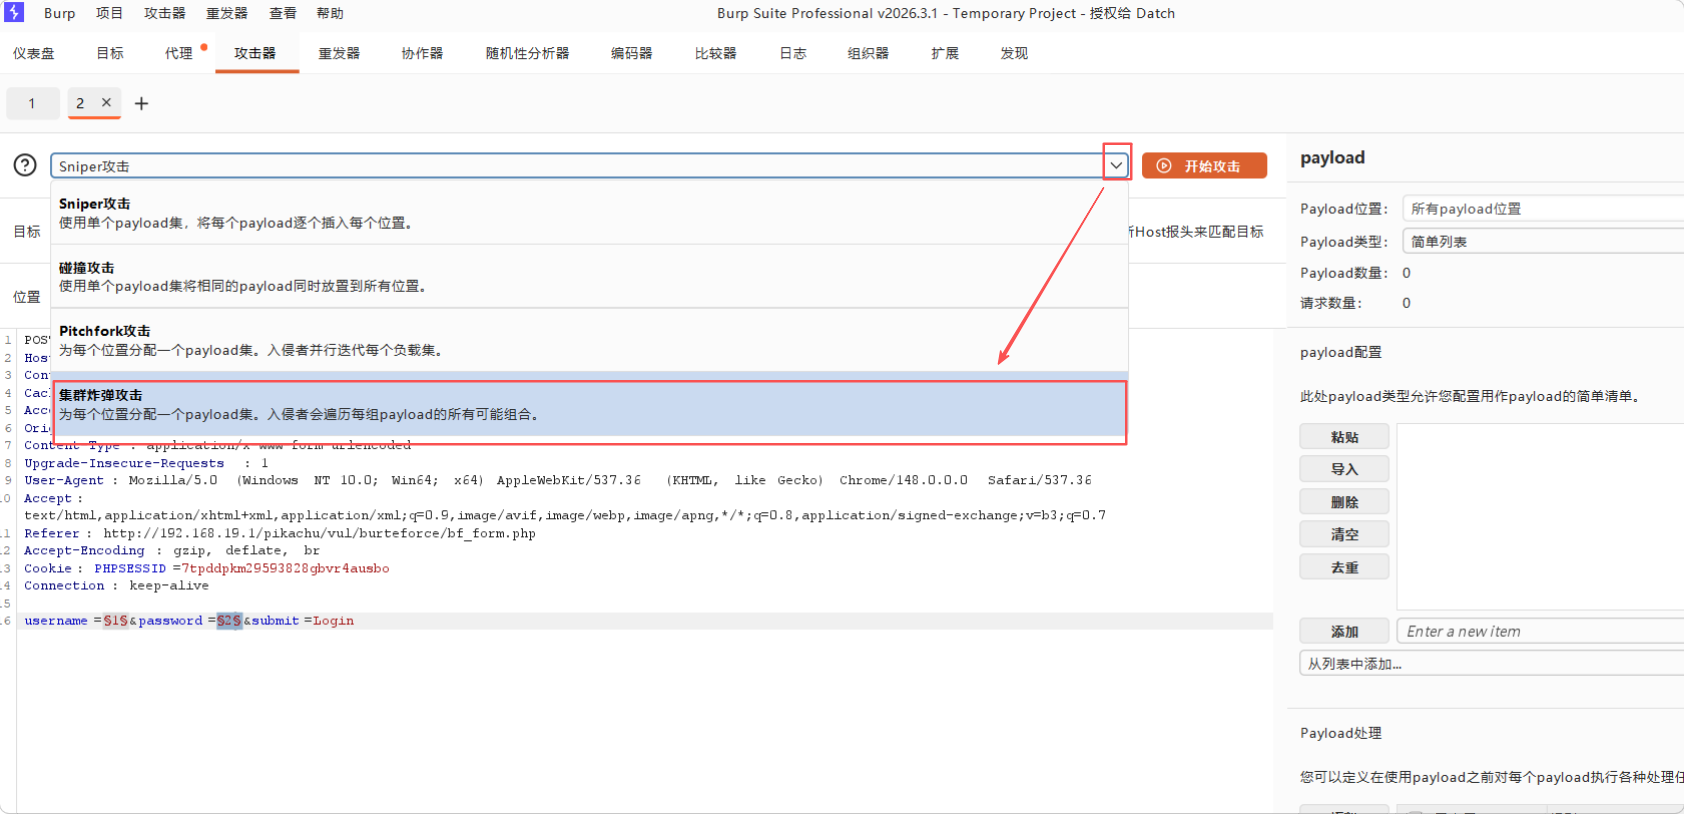Open the Burp menu

[59, 13]
